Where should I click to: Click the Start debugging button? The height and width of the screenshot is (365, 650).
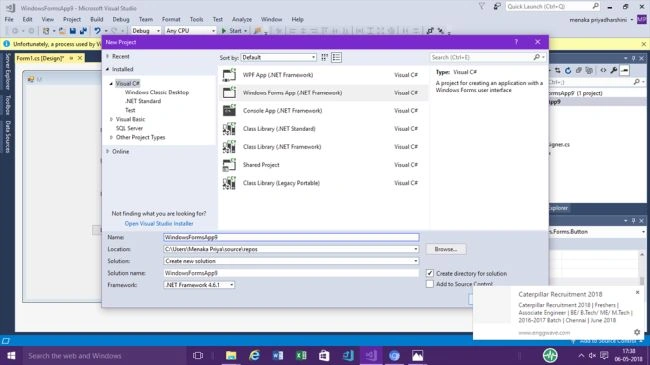(235, 31)
